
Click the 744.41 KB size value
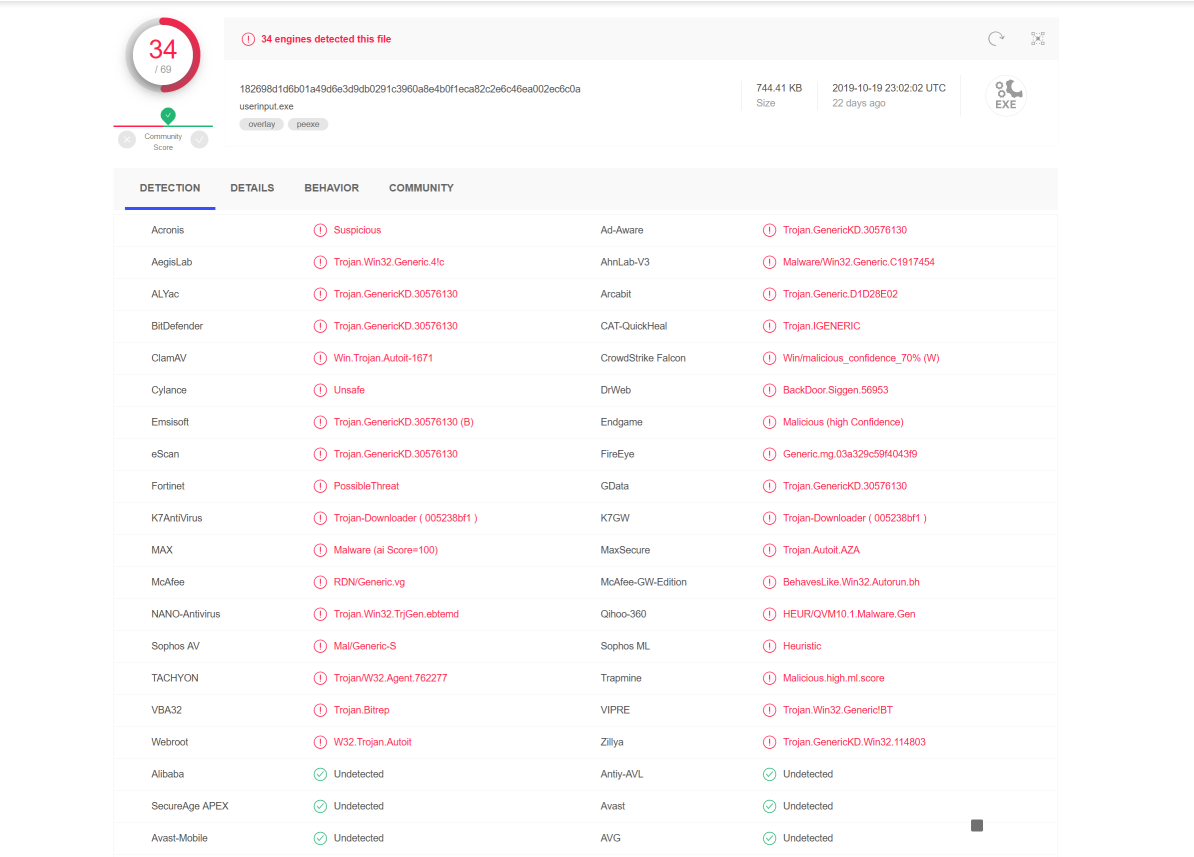779,88
